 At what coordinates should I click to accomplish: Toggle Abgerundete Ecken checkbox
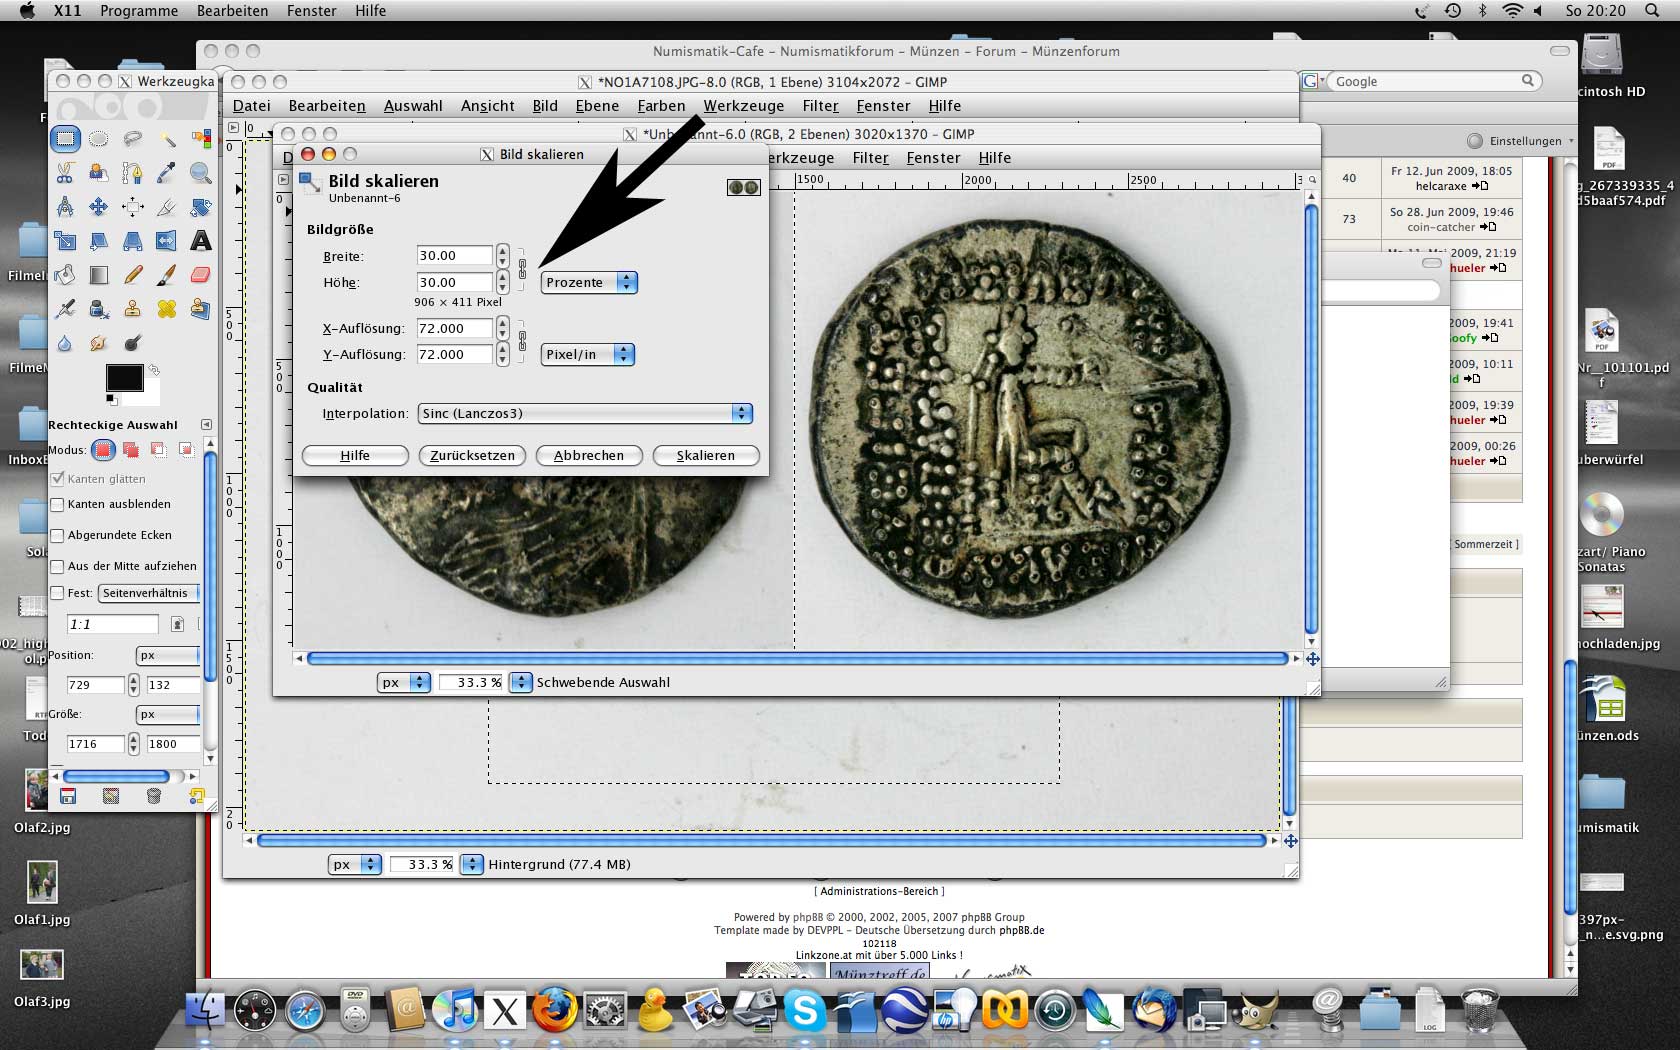(58, 536)
